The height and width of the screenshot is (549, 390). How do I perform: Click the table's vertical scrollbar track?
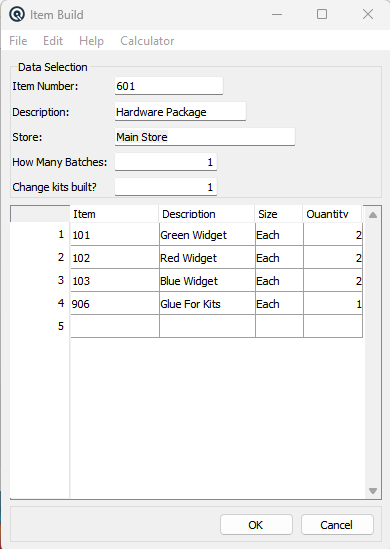pos(373,353)
